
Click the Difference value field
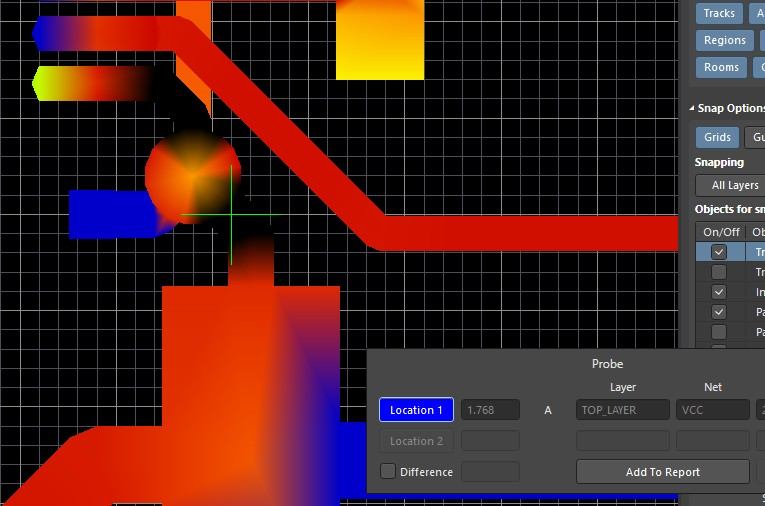(490, 472)
